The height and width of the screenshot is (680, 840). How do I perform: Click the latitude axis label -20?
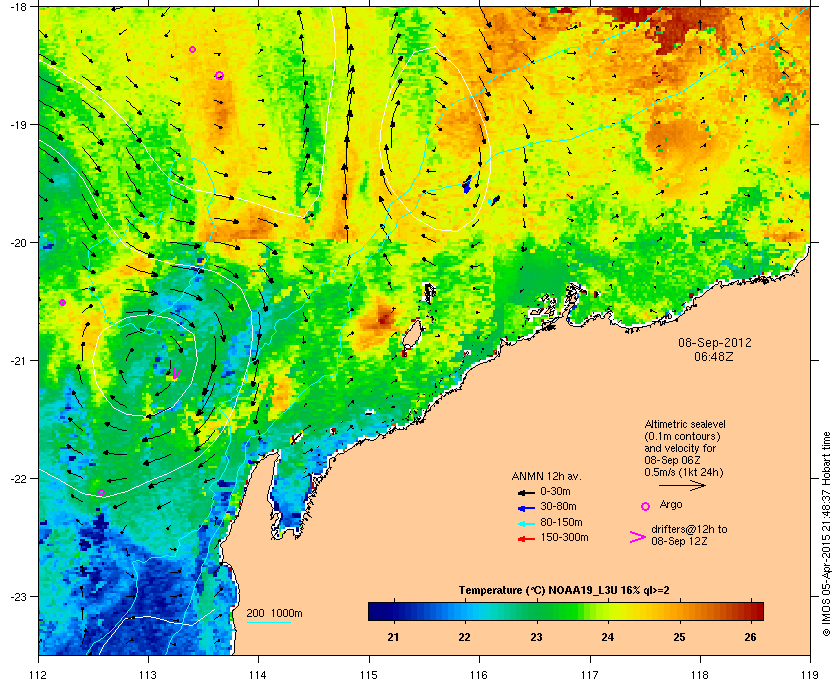[x=18, y=243]
